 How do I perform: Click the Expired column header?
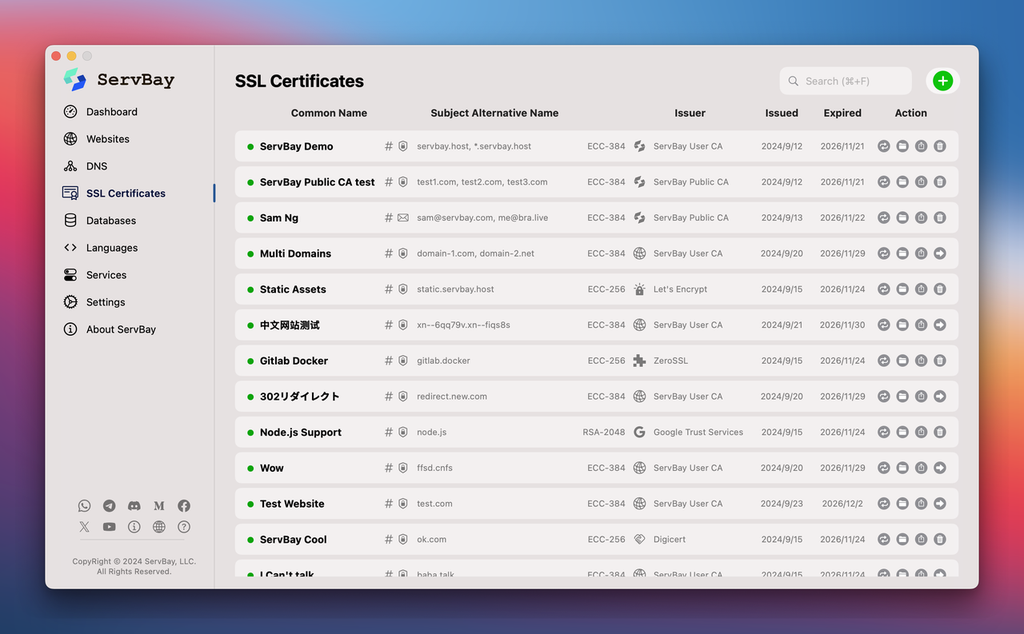842,113
